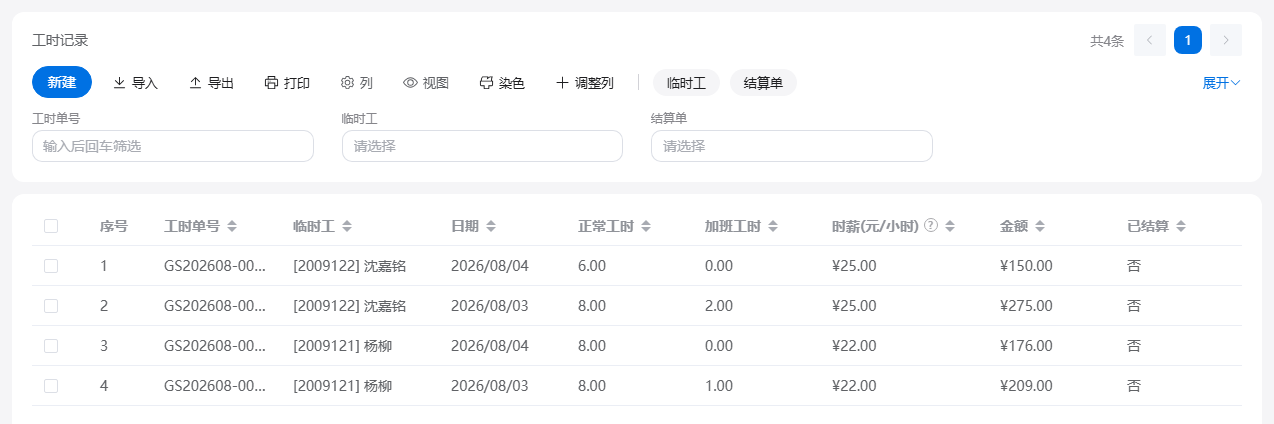Open the 结算单 select dropdown
The image size is (1274, 424).
point(791,146)
